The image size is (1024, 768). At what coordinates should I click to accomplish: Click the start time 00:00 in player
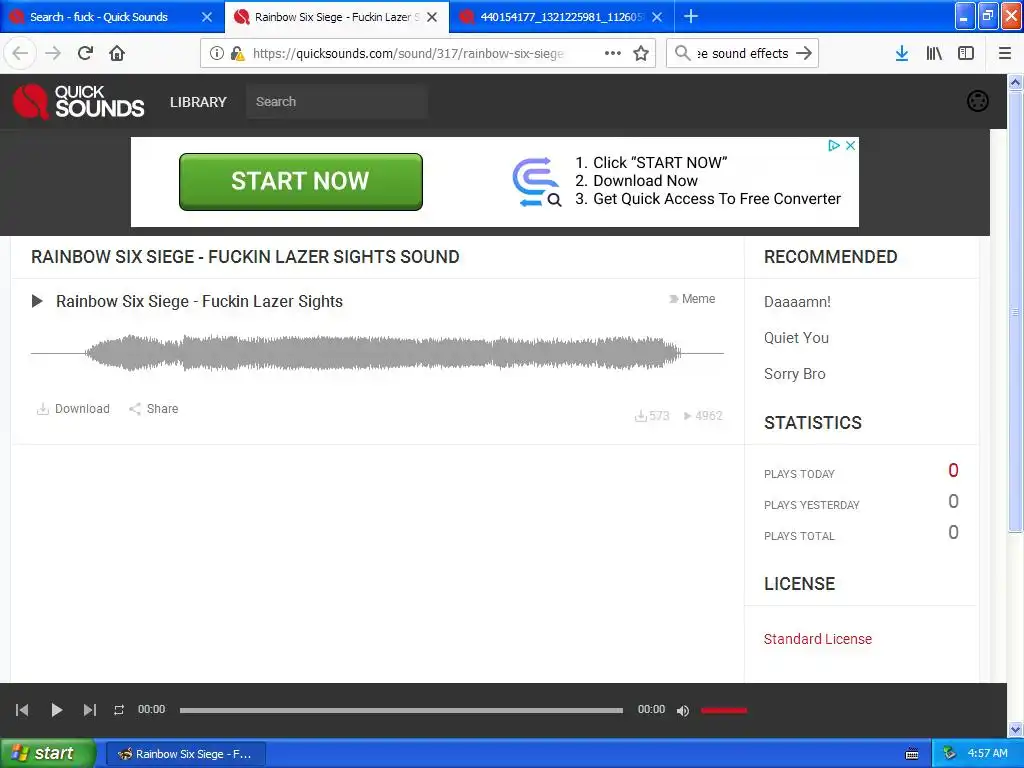(x=152, y=710)
